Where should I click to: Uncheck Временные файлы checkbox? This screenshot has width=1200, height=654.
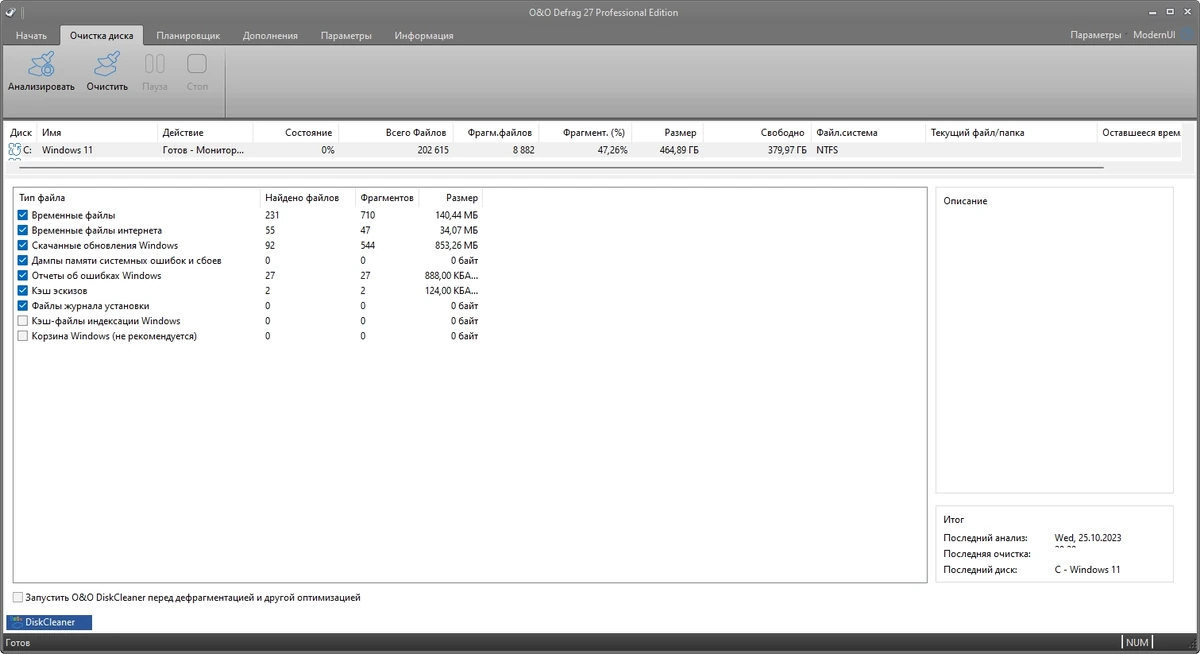coord(23,215)
